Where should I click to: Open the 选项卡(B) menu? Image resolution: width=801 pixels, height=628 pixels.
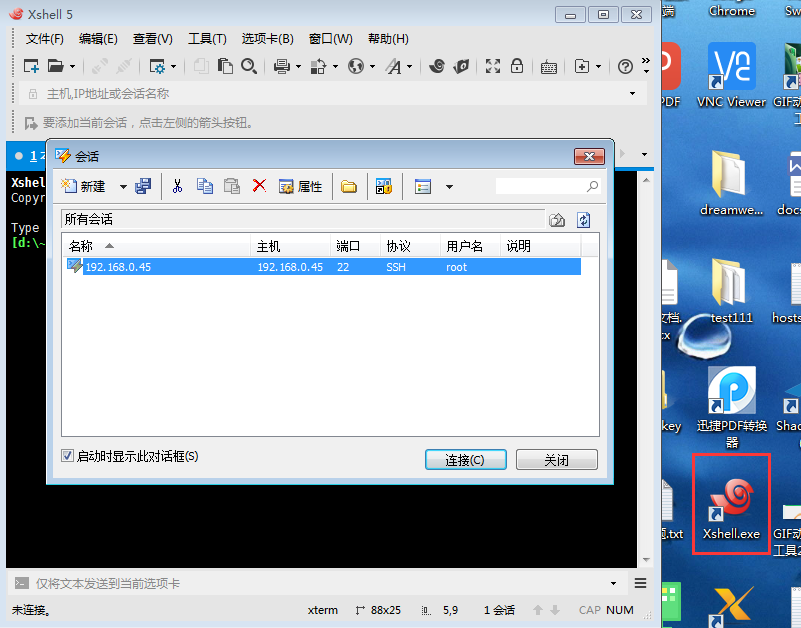[268, 39]
